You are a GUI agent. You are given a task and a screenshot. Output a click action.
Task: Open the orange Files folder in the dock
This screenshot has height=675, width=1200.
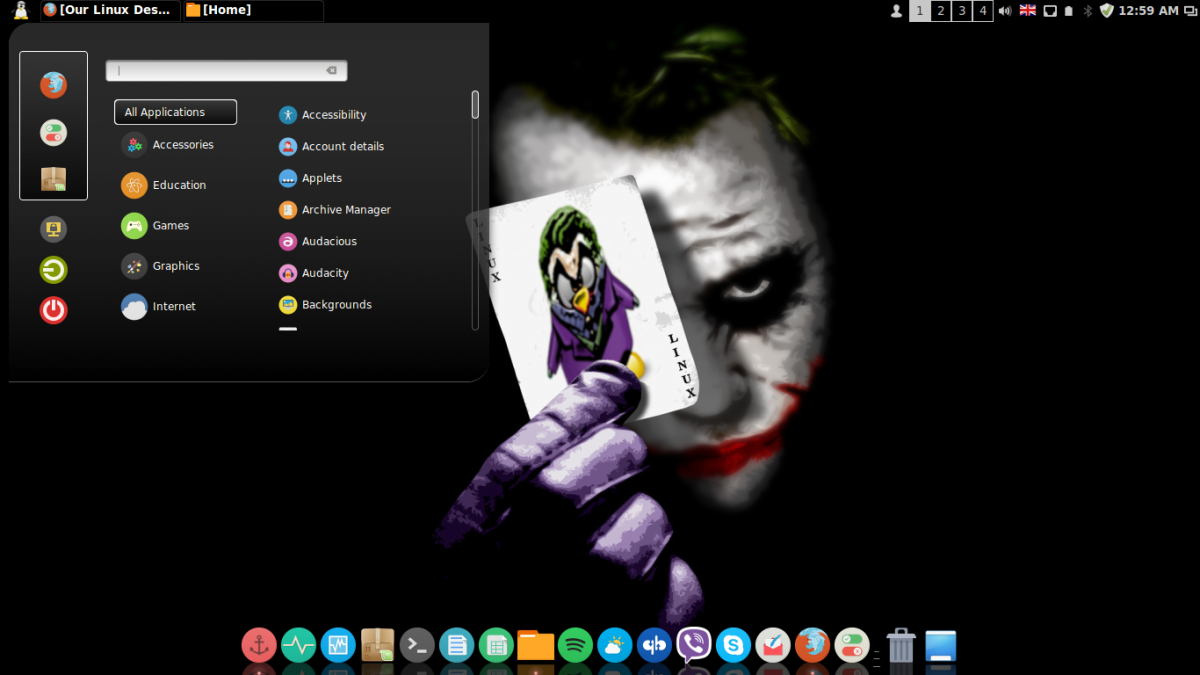536,645
